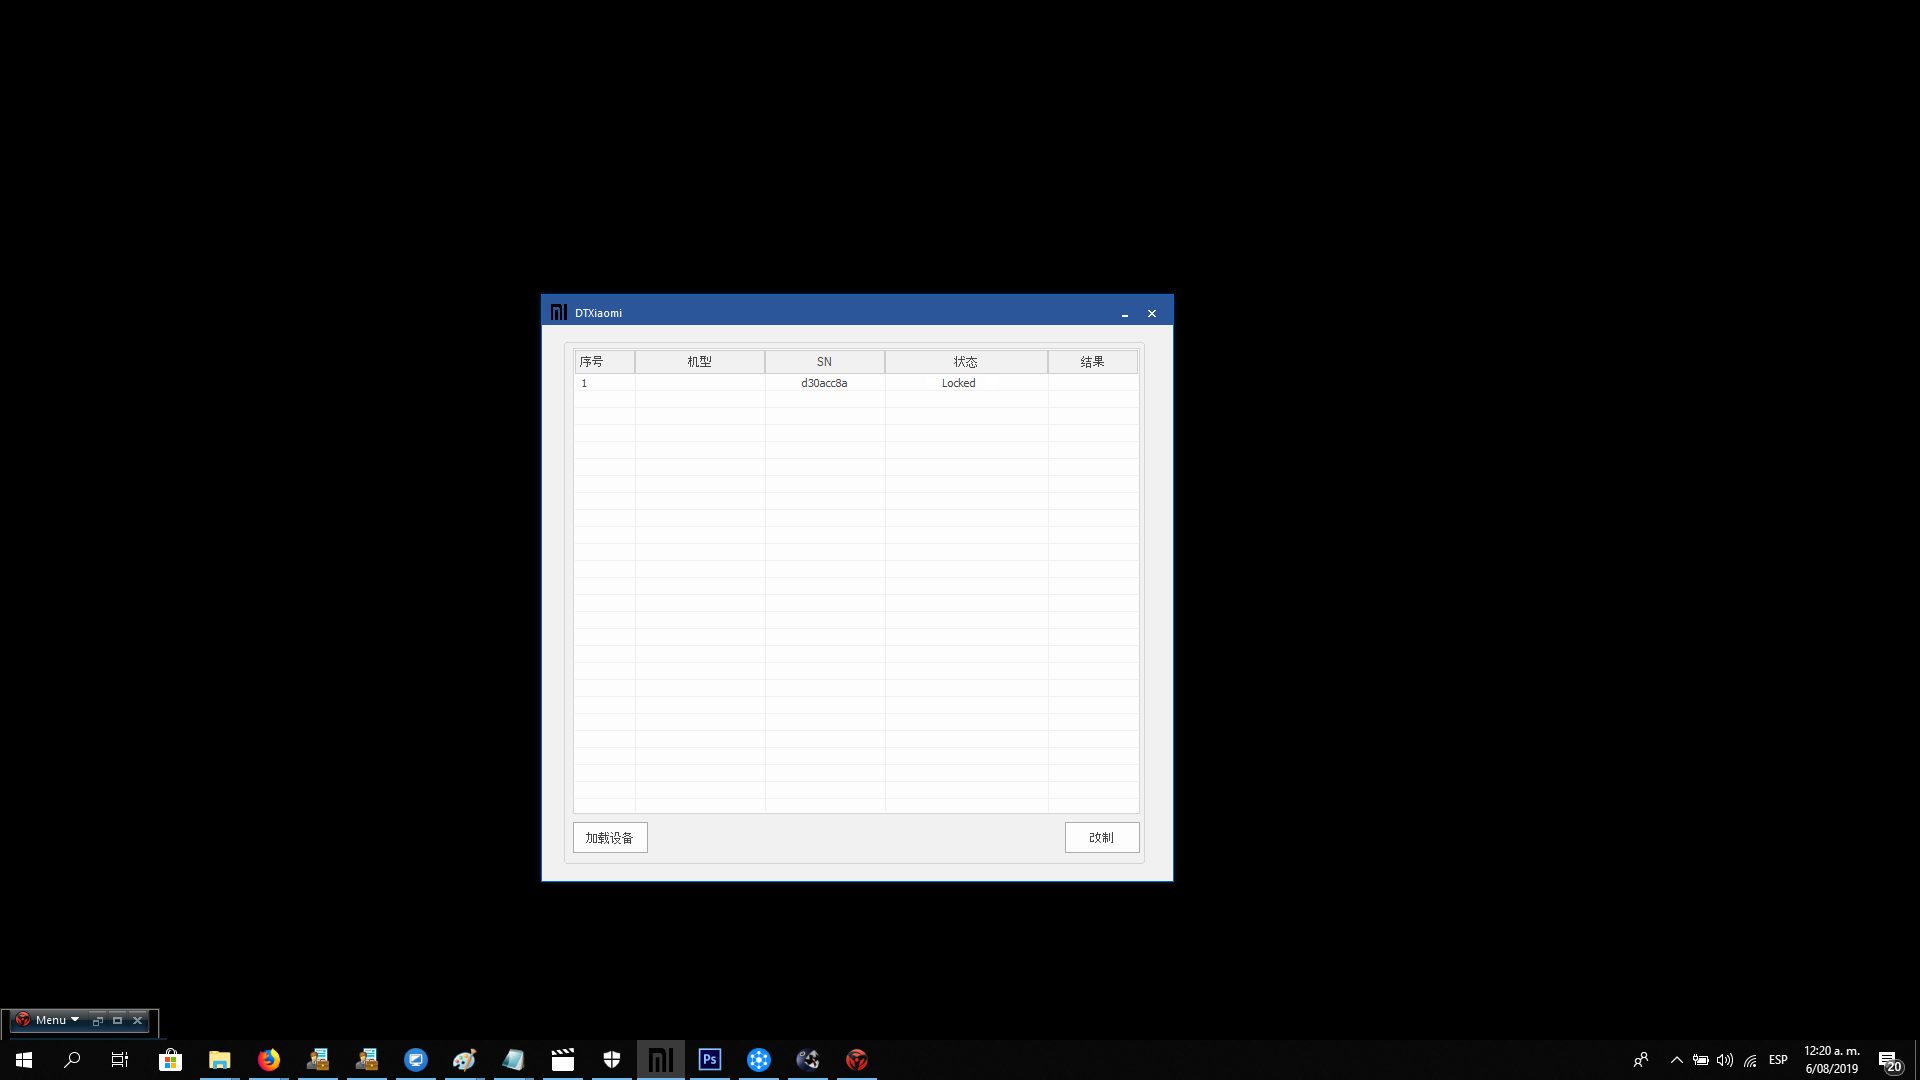Open Windows taskbar search
1920x1080 pixels.
(x=72, y=1060)
